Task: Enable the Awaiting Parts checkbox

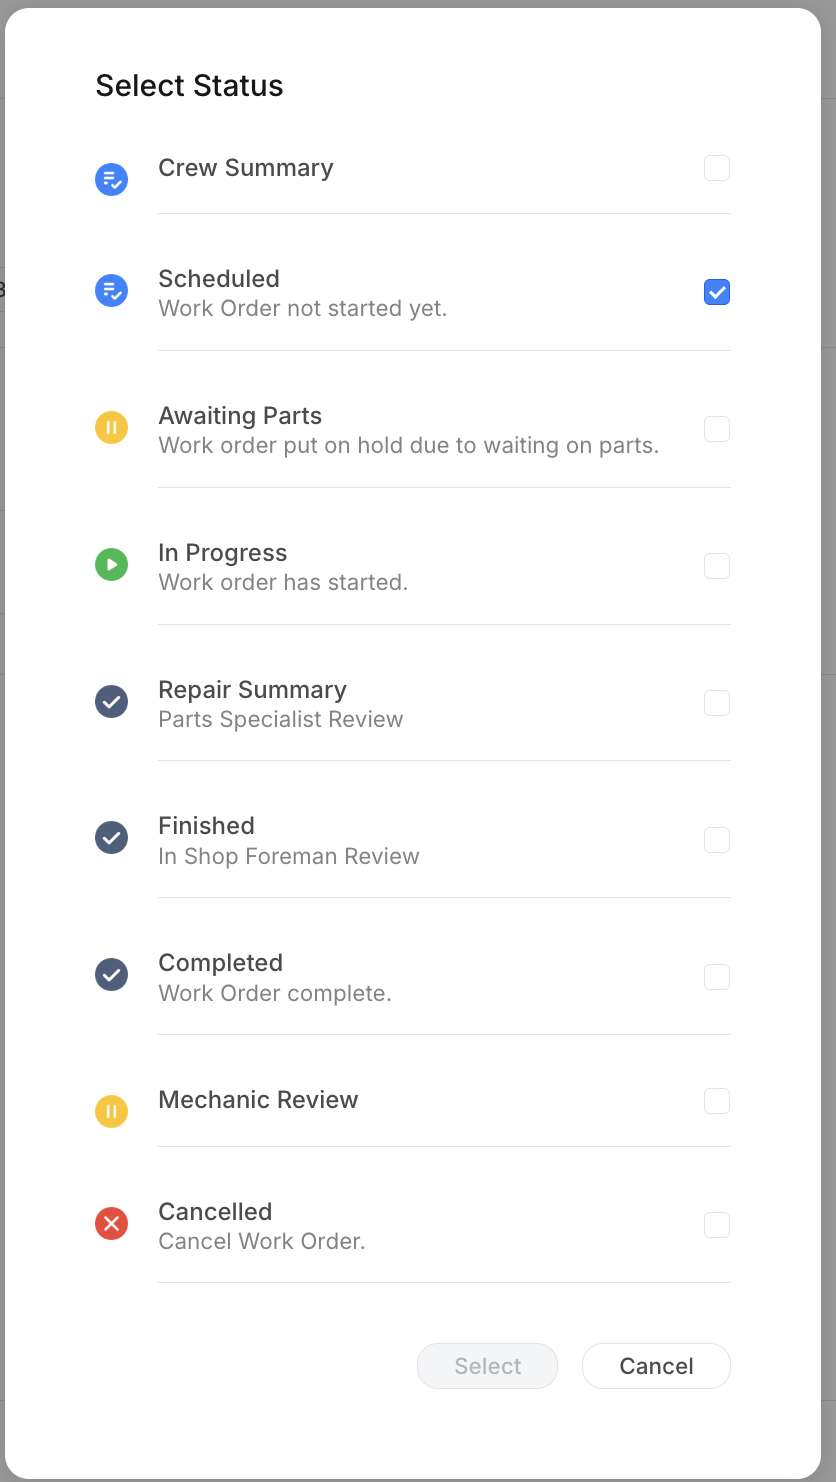Action: (x=716, y=429)
